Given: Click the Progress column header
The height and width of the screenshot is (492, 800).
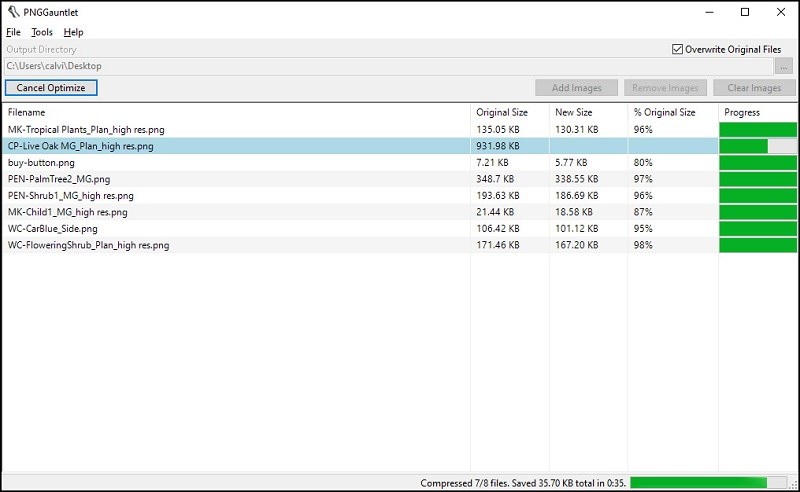Looking at the screenshot, I should (758, 112).
